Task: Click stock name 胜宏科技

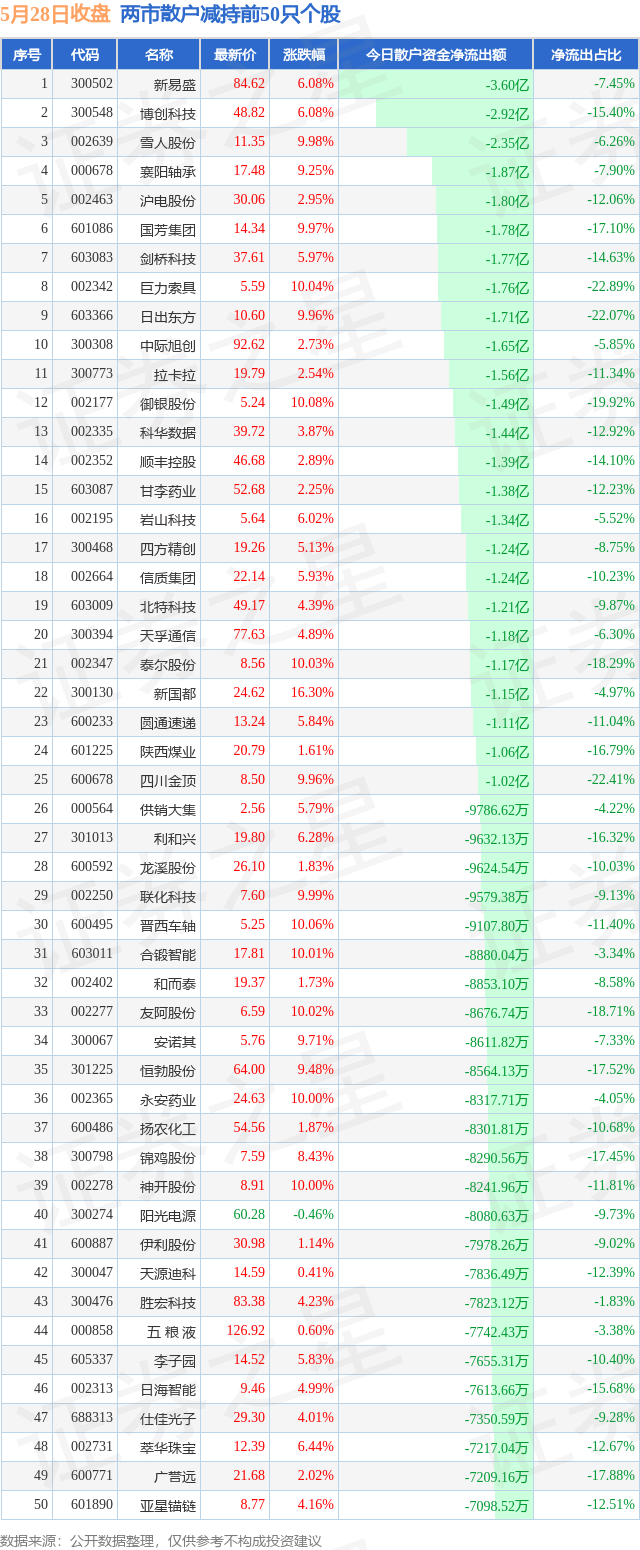Action: [168, 1302]
